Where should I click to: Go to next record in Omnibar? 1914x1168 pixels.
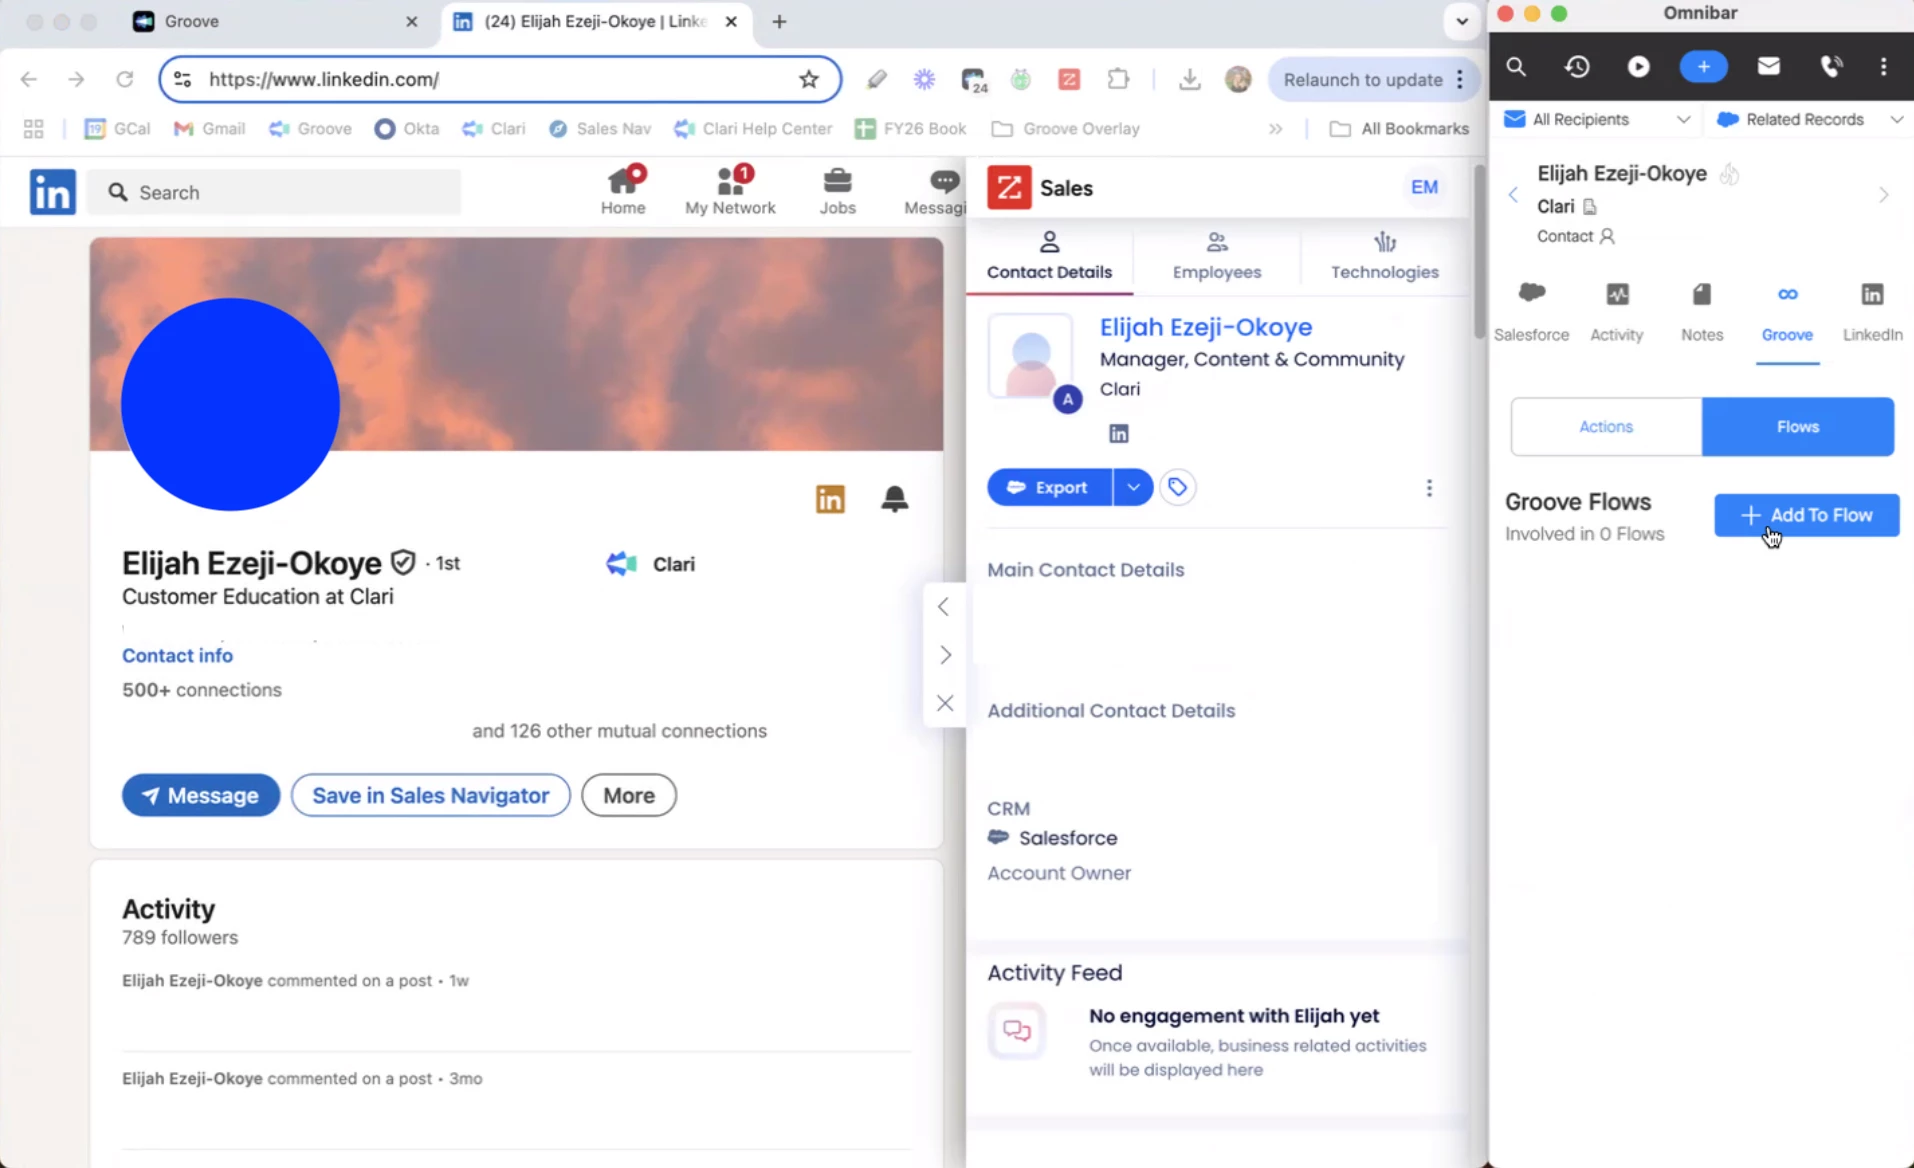tap(1883, 195)
